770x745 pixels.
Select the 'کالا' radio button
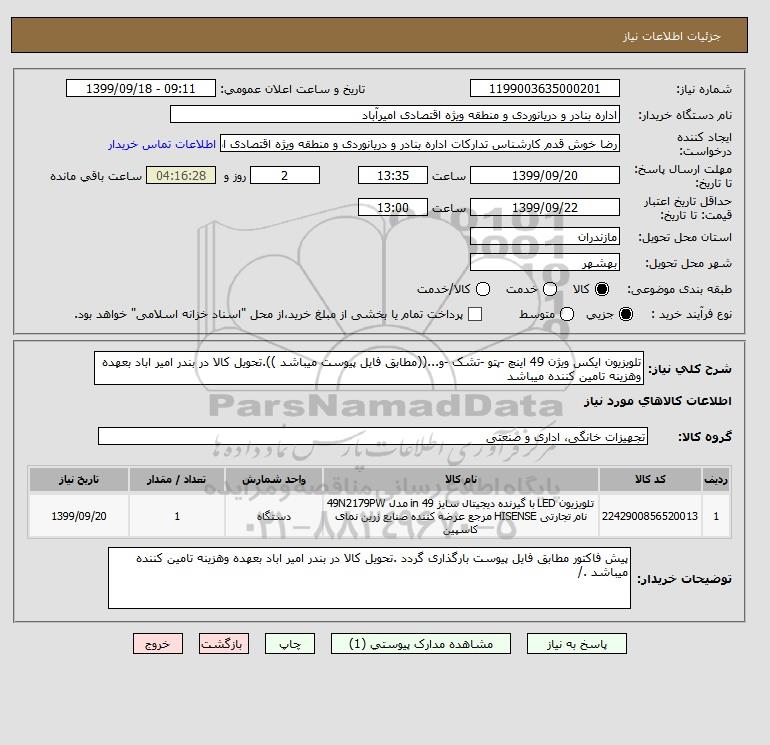[x=602, y=289]
